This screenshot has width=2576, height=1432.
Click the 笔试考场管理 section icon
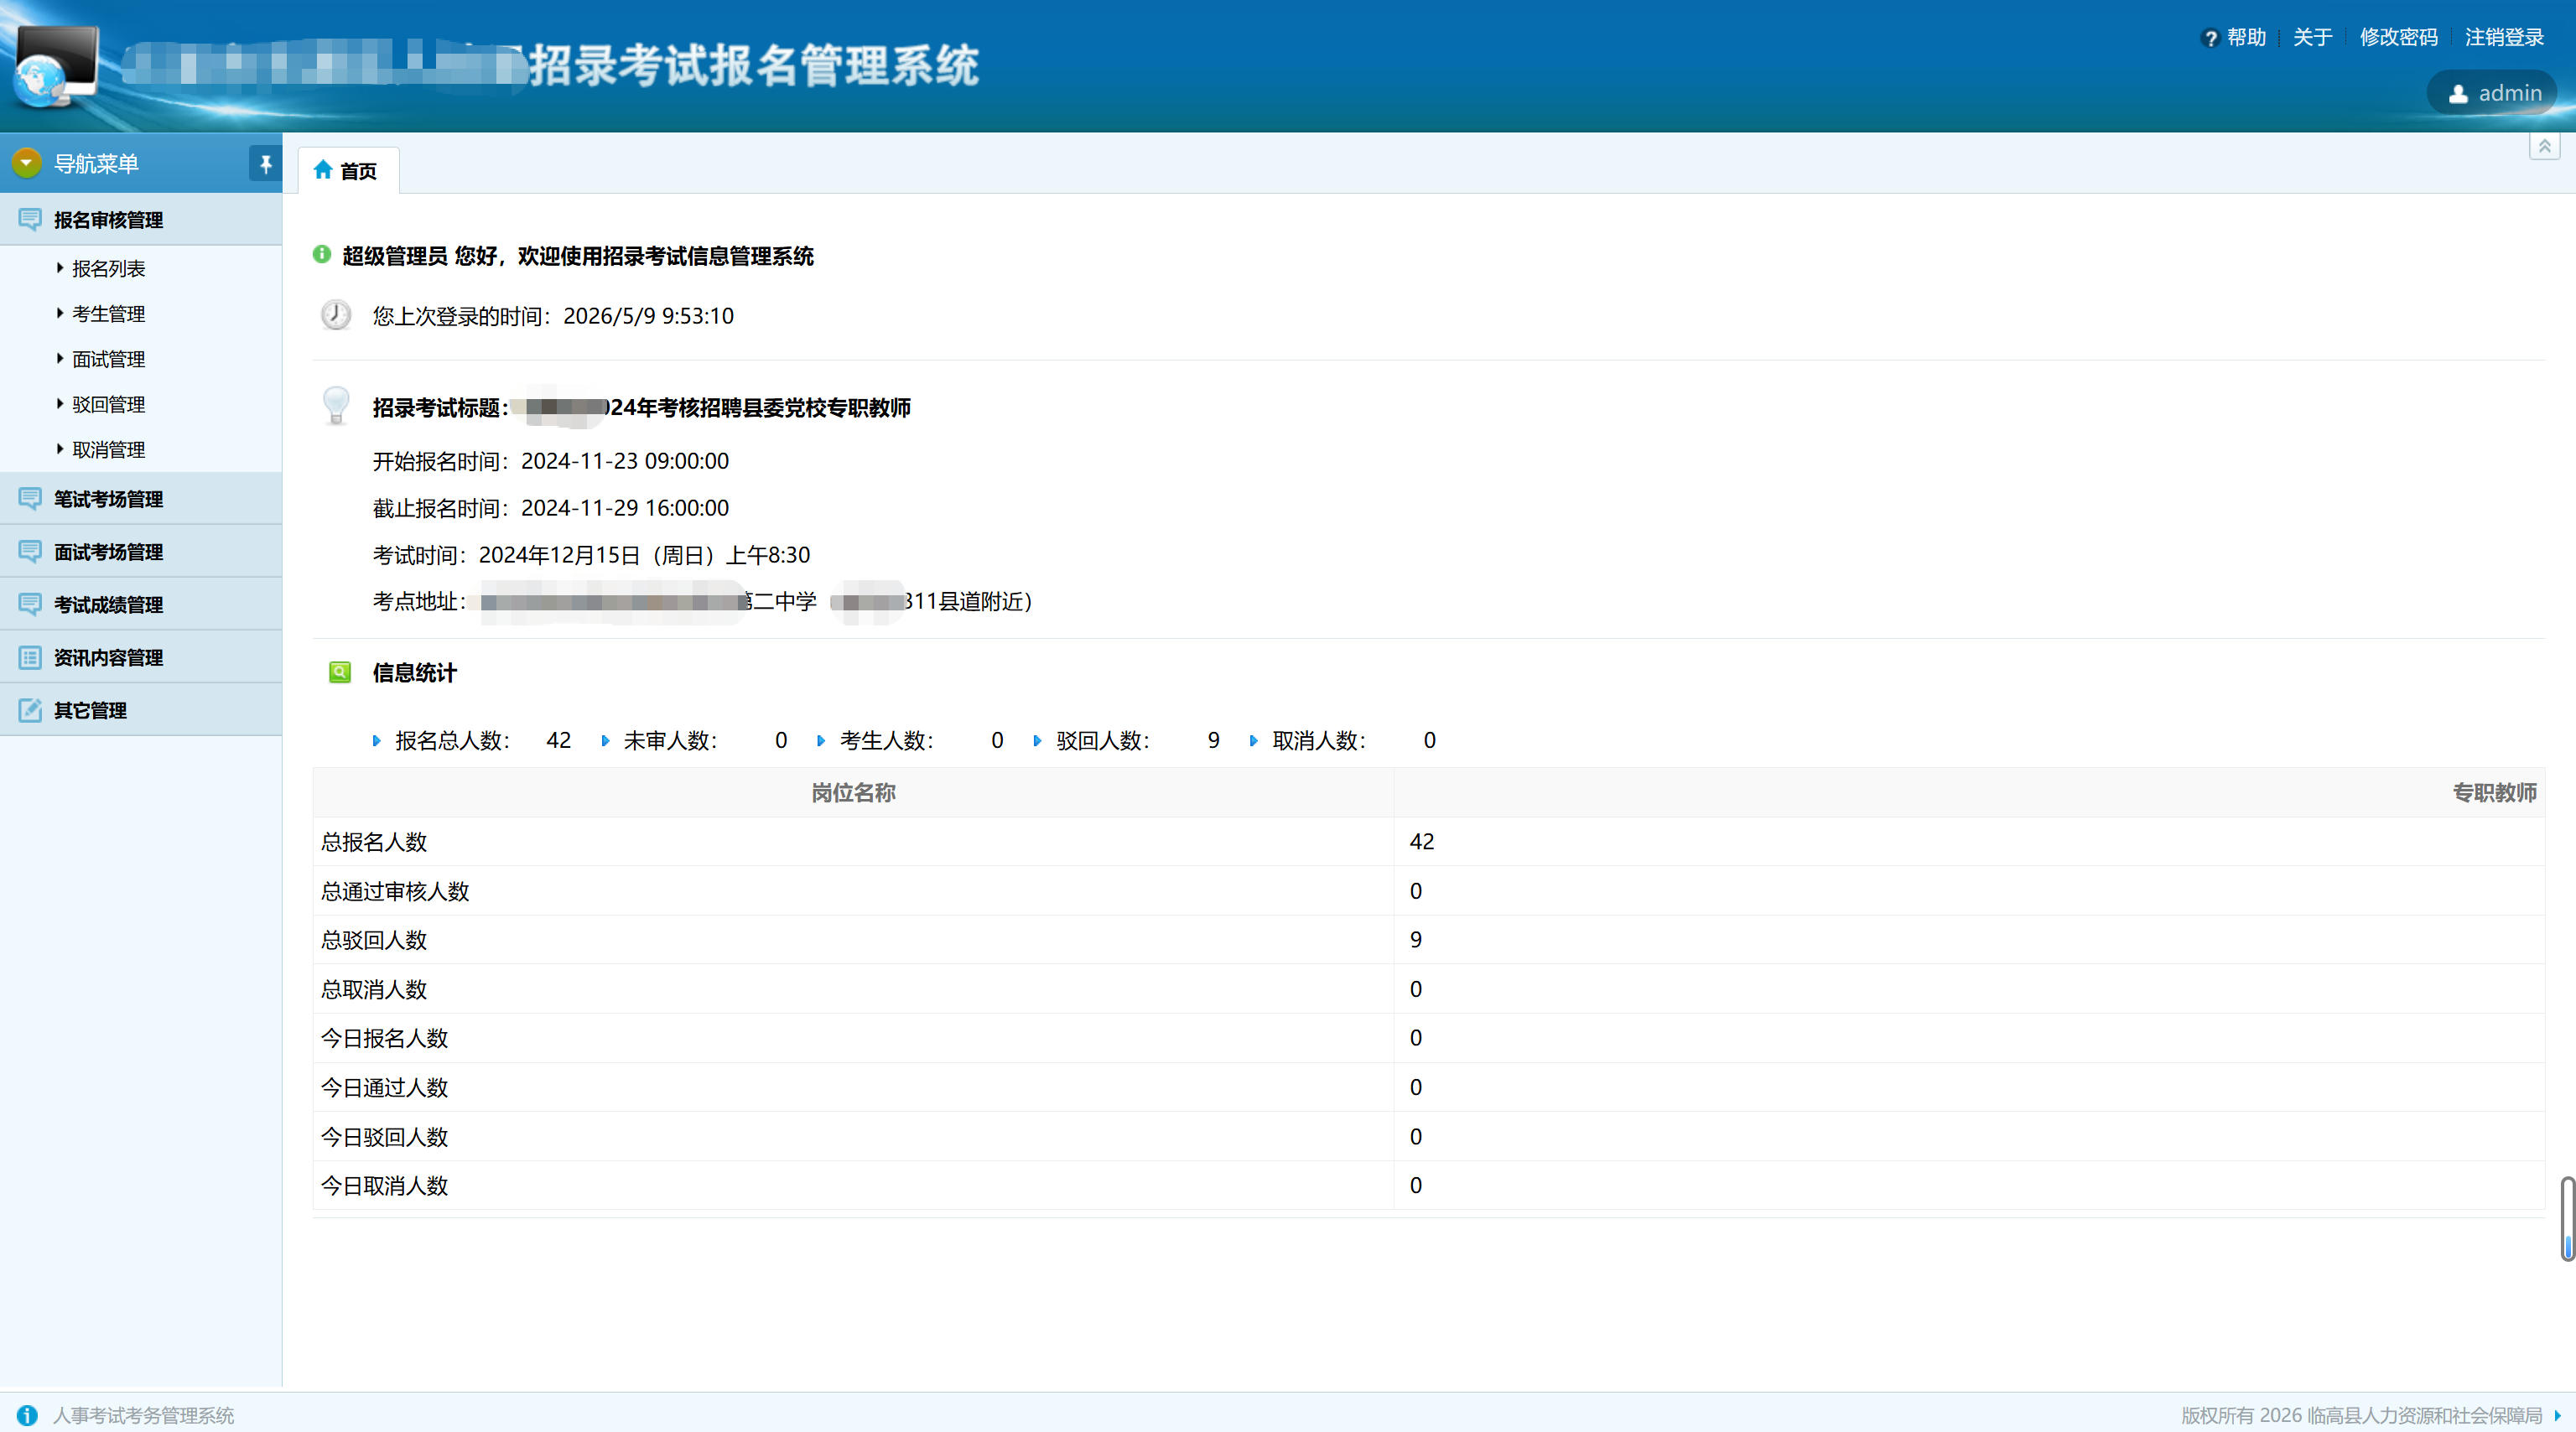click(30, 498)
